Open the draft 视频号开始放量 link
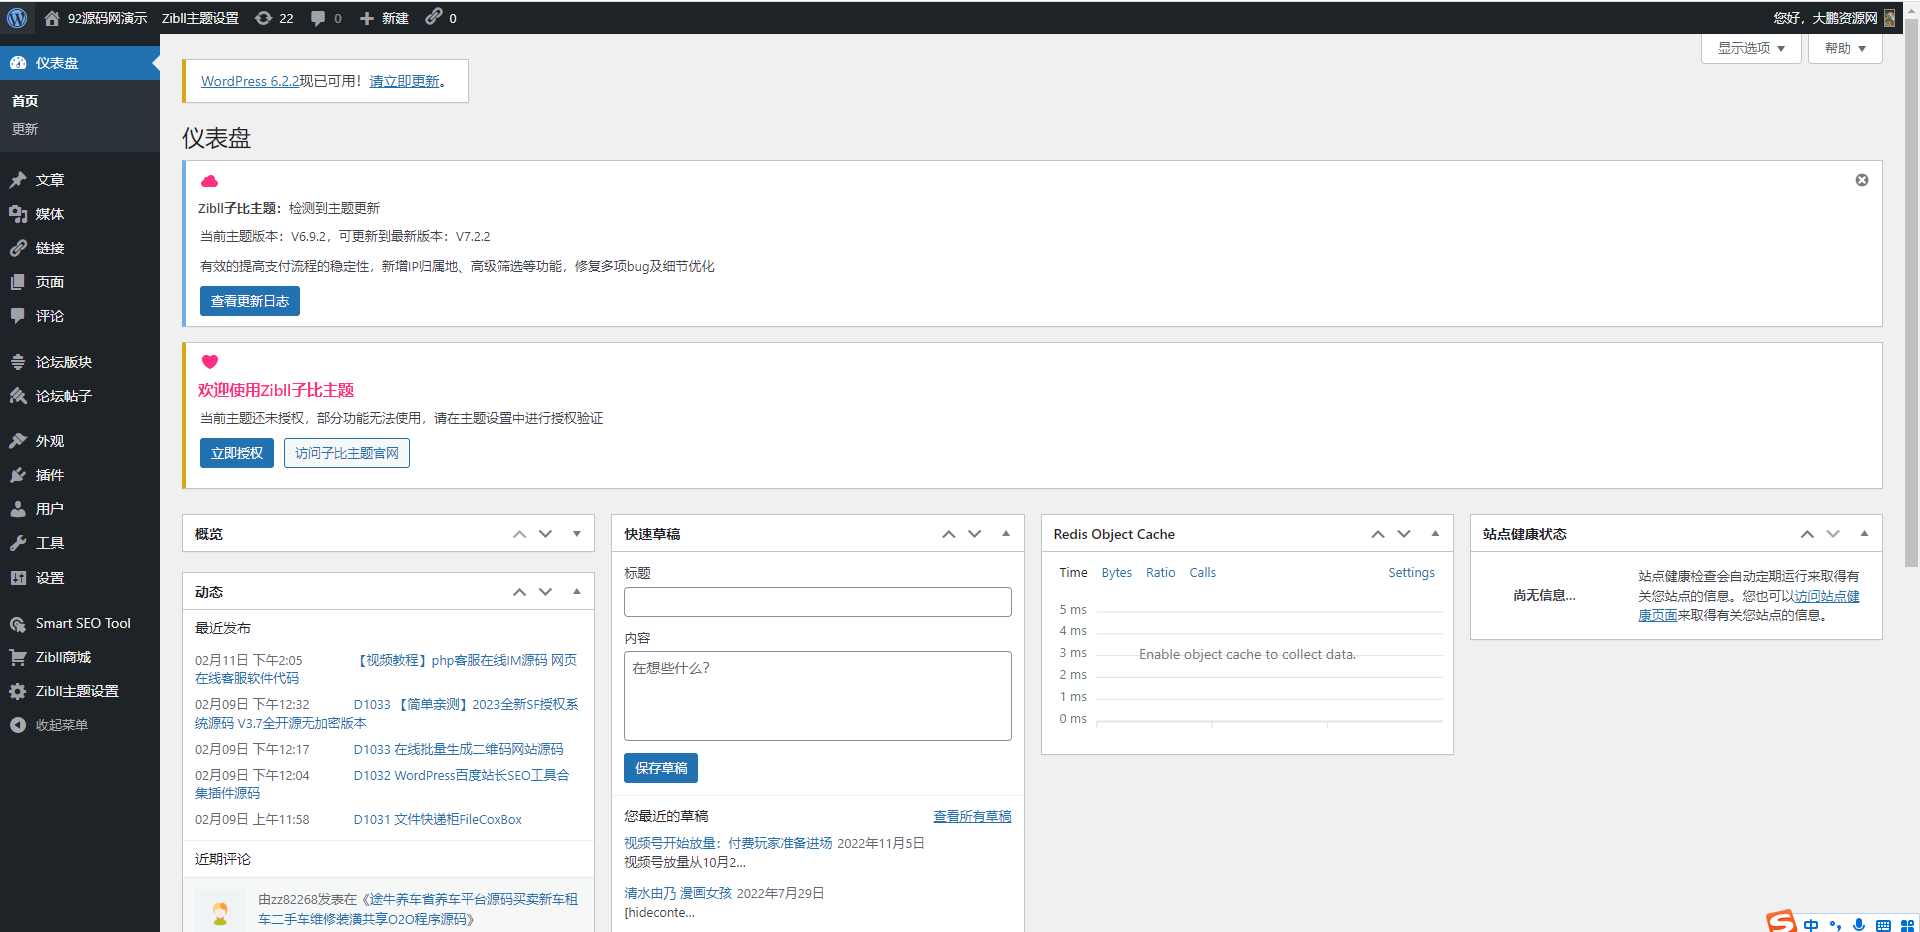The width and height of the screenshot is (1920, 932). click(x=728, y=843)
